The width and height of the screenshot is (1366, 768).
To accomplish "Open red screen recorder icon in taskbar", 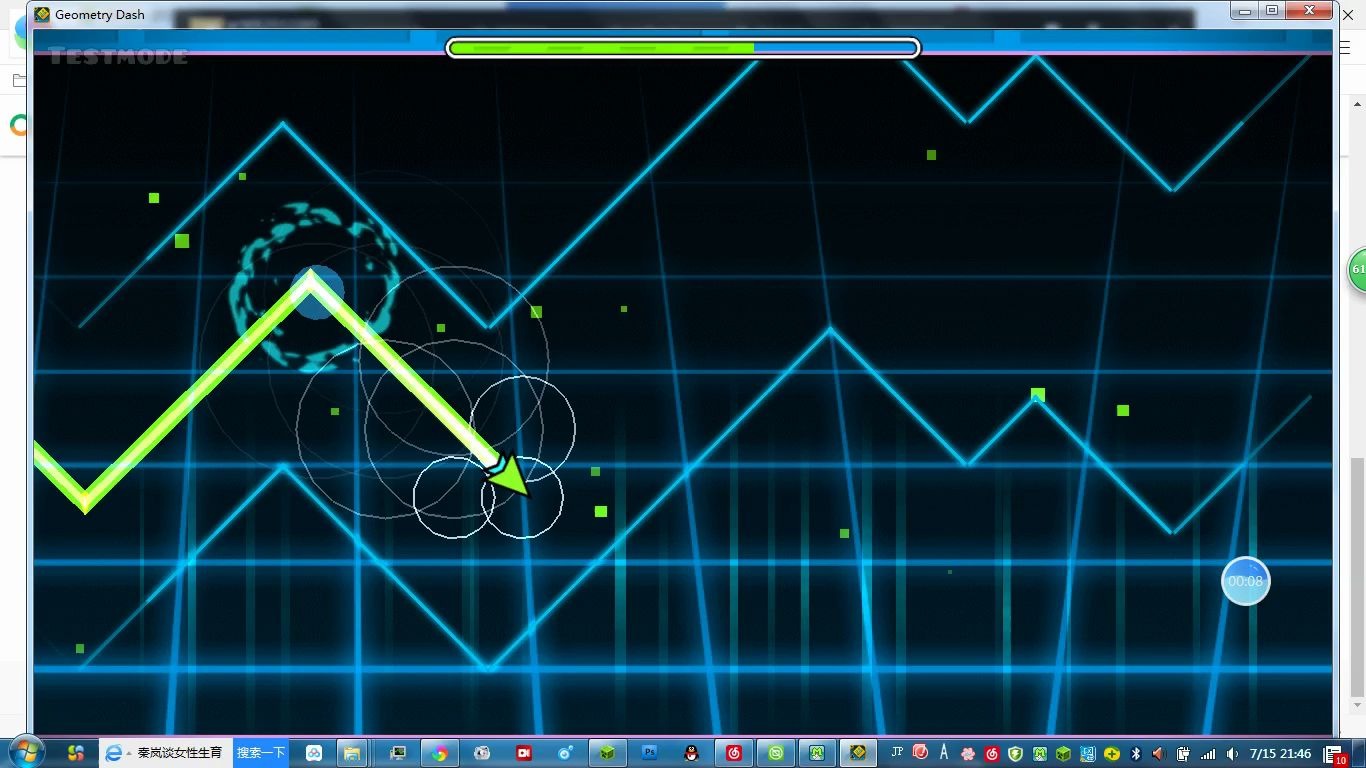I will [524, 753].
